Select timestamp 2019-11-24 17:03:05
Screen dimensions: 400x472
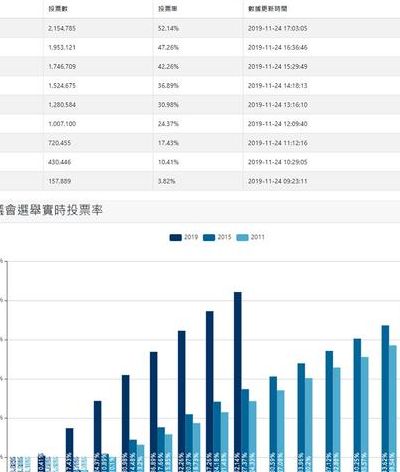(x=277, y=28)
